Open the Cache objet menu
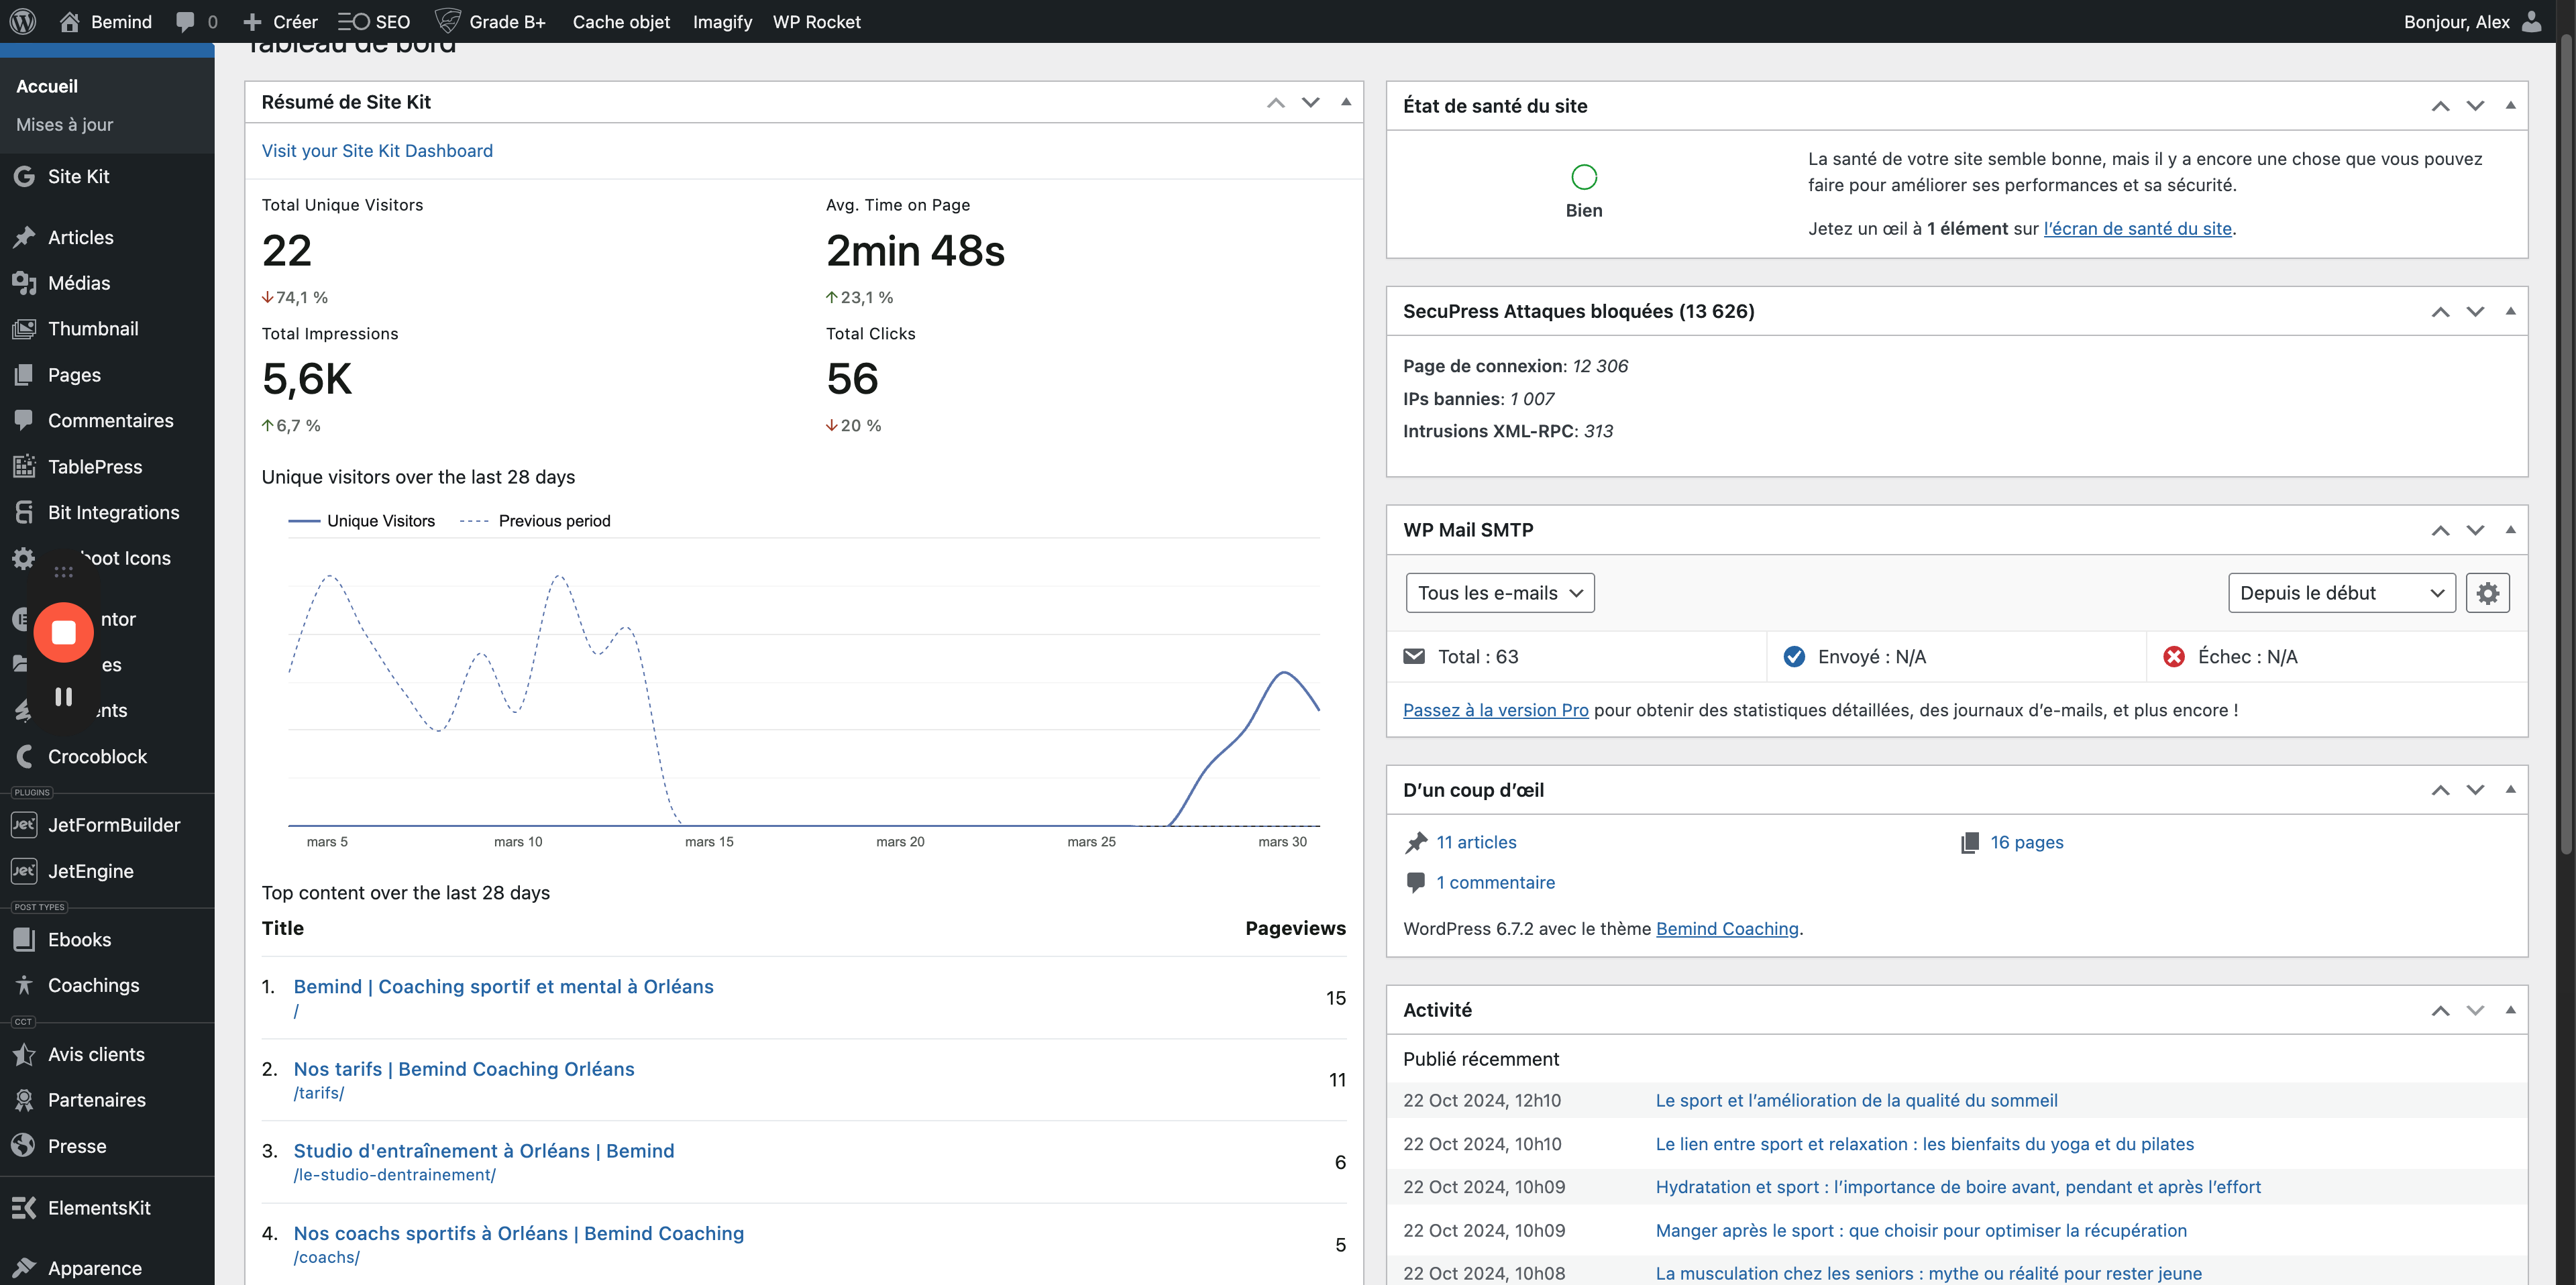This screenshot has width=2576, height=1285. click(x=621, y=21)
